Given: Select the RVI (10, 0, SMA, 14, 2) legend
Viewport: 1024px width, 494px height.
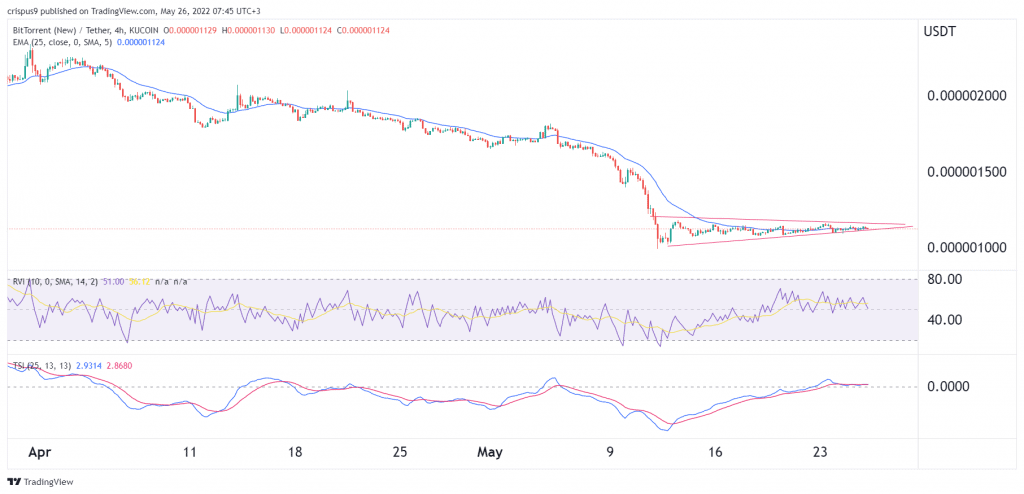Looking at the screenshot, I should [55, 282].
